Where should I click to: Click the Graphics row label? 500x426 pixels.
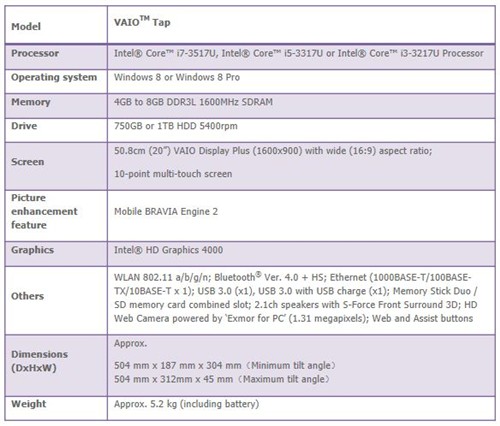pos(32,250)
